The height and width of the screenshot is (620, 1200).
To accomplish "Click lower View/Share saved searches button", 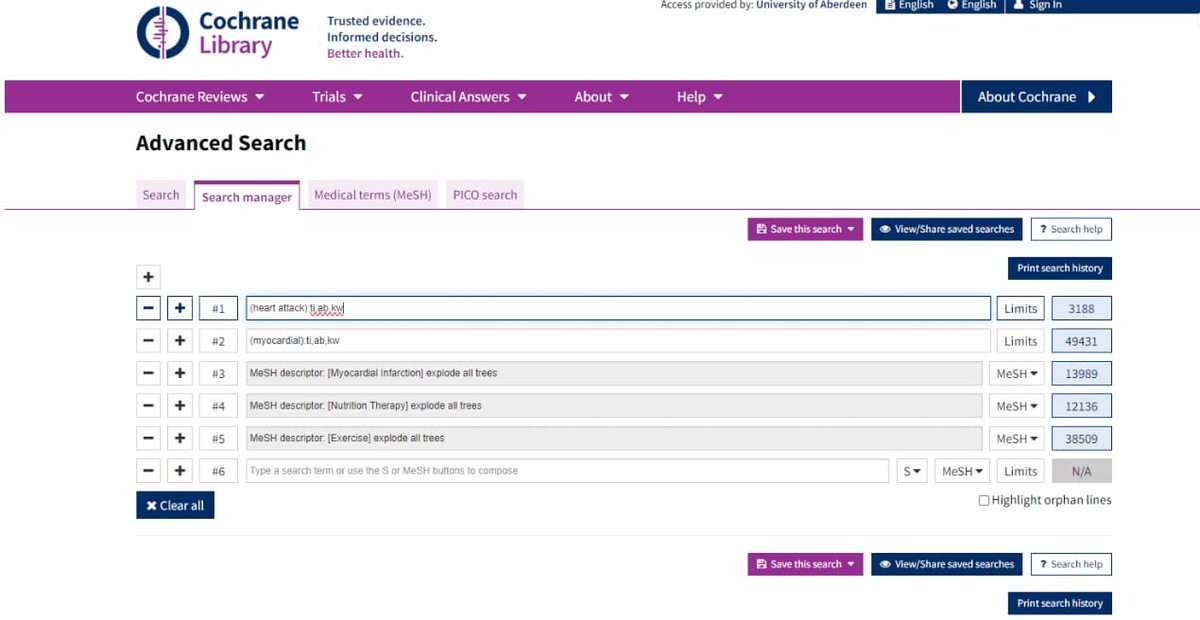I will 947,564.
